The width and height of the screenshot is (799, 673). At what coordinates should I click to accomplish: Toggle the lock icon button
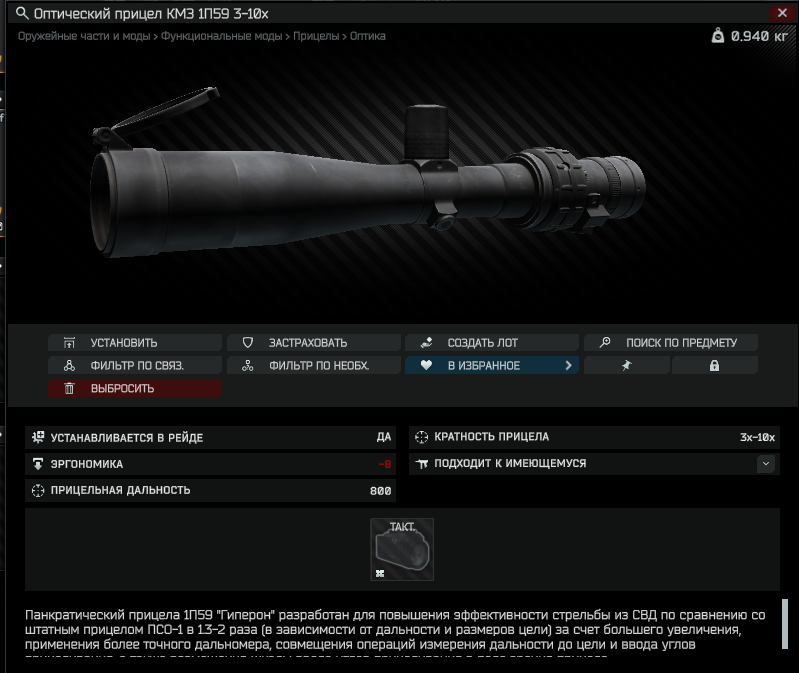(714, 365)
